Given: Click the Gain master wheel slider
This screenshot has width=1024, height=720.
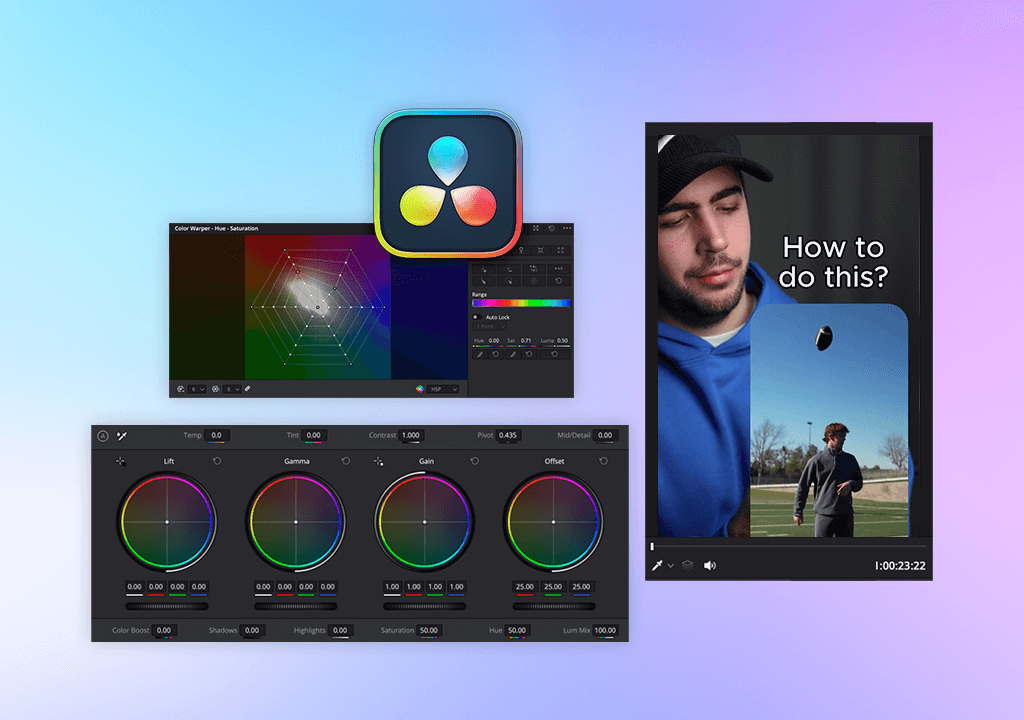Looking at the screenshot, I should coord(424,606).
